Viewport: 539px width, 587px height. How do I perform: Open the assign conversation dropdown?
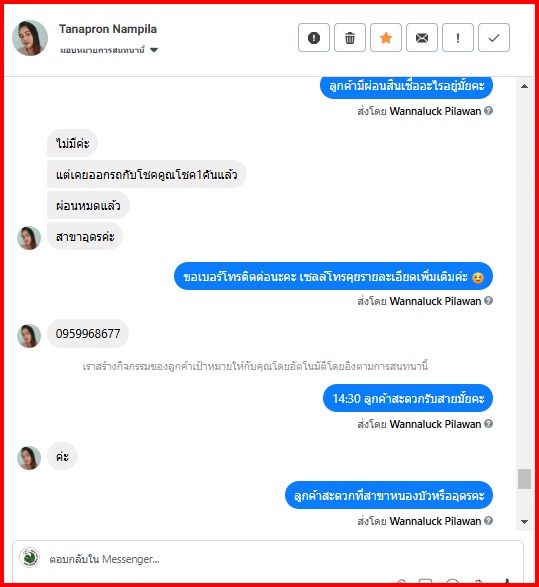pos(109,50)
